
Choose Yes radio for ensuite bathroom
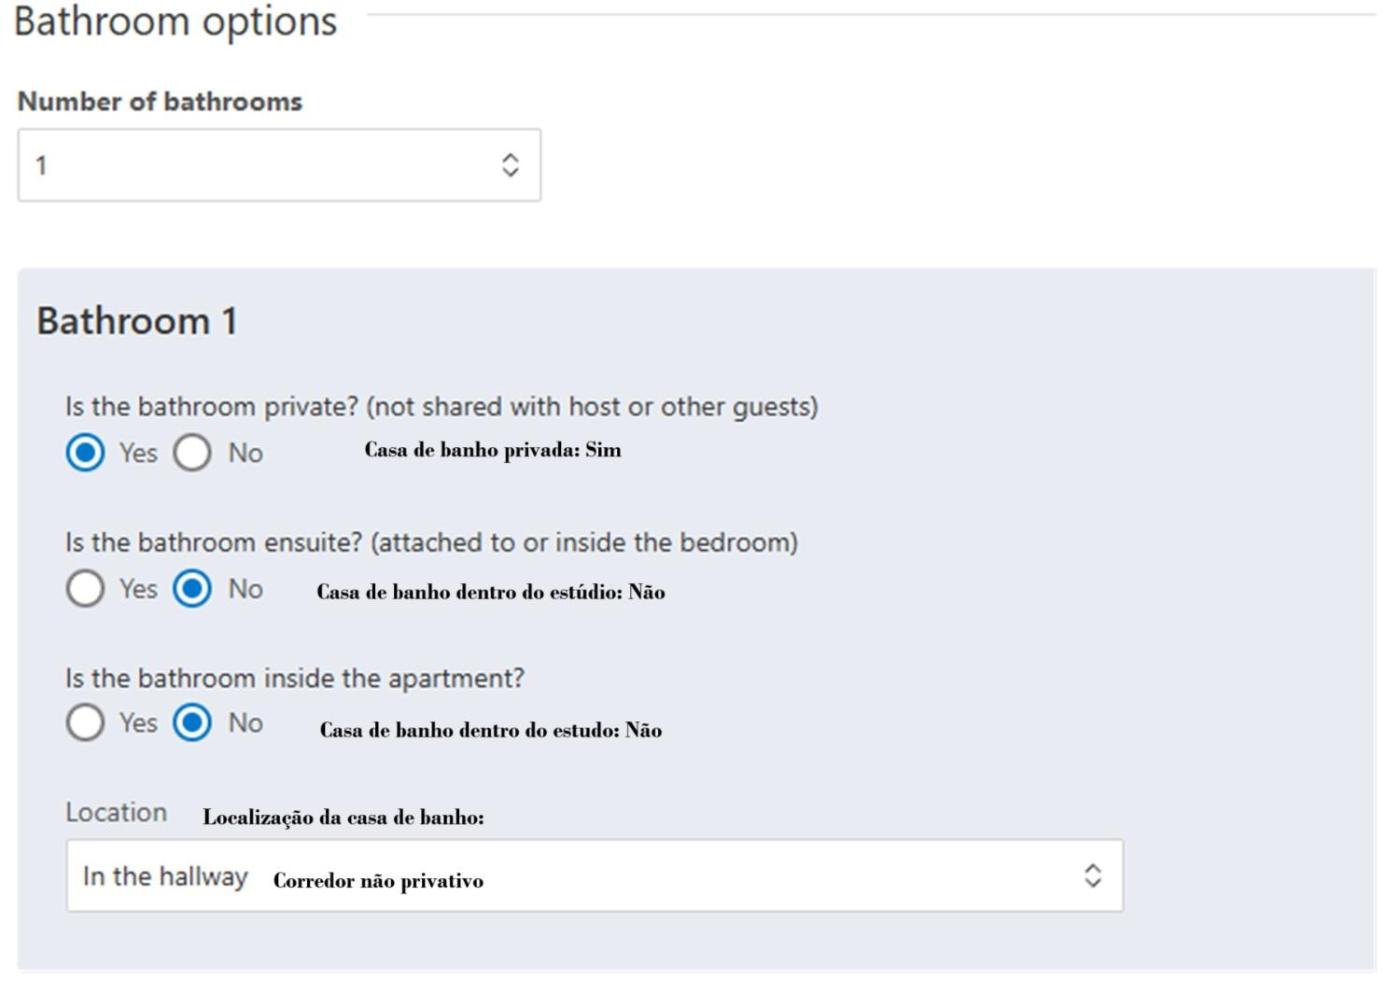point(85,589)
